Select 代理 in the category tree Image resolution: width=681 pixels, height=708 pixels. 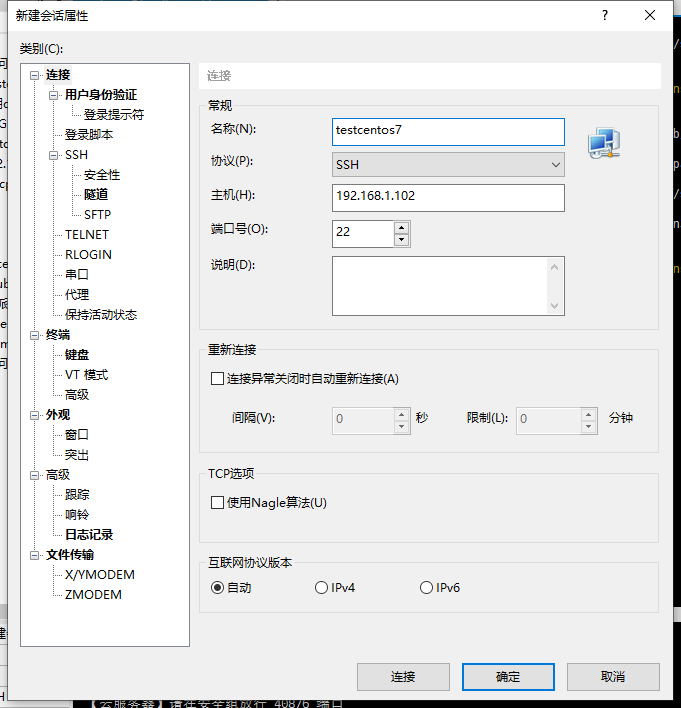coord(77,295)
